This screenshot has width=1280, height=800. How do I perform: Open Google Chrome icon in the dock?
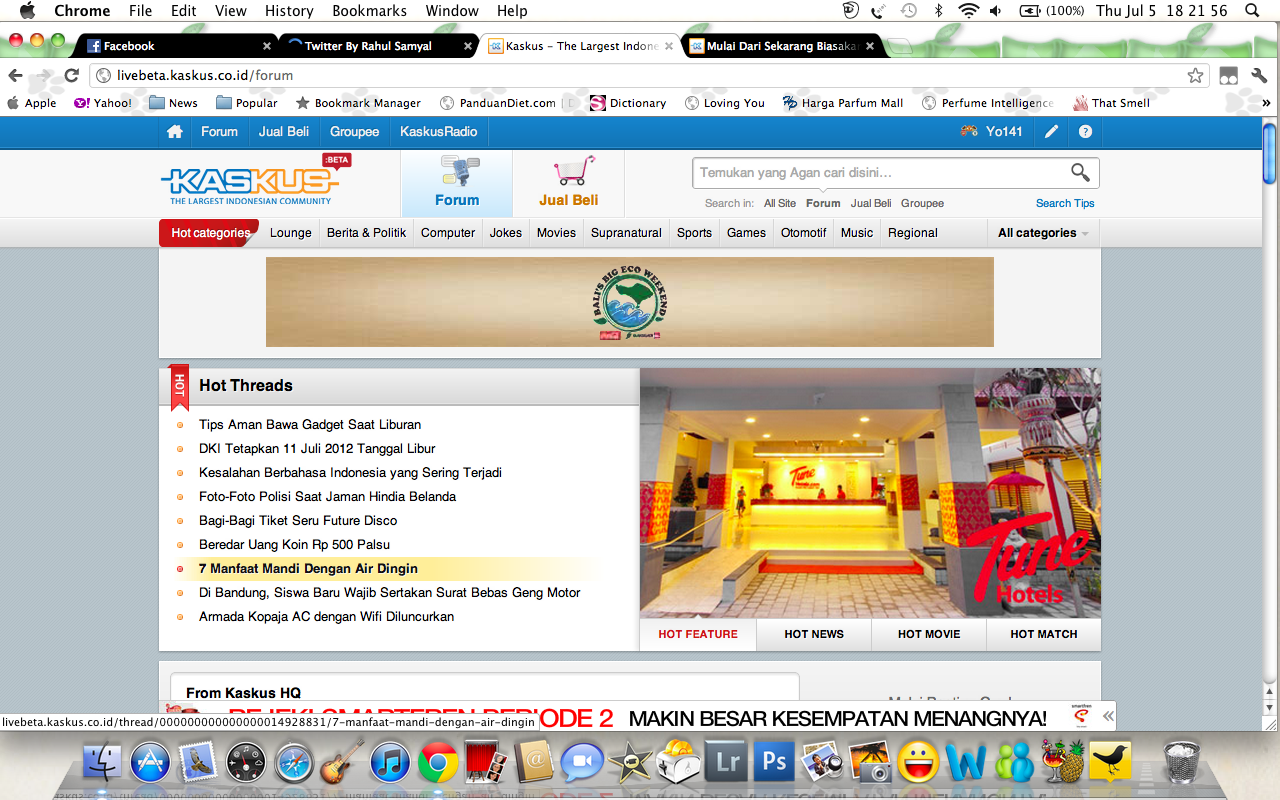pos(438,762)
